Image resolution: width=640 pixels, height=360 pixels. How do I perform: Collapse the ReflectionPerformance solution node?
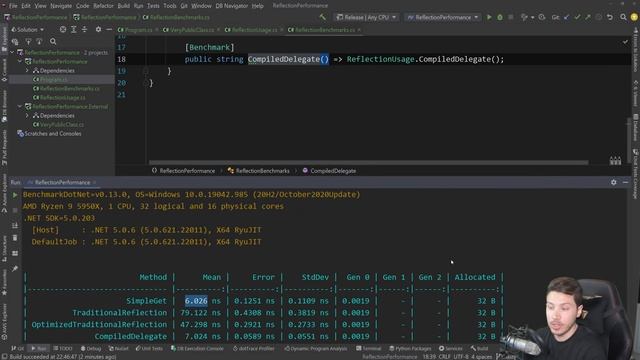click(12, 53)
